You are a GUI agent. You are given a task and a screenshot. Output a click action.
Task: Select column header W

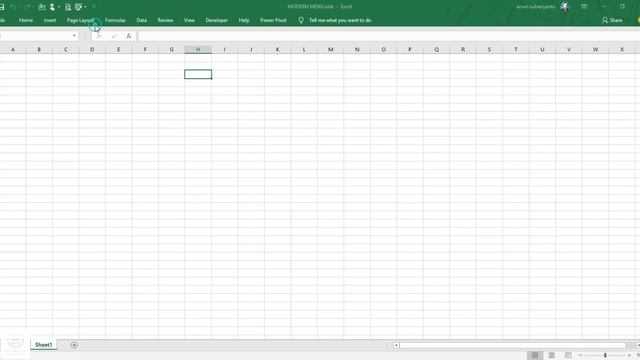(595, 49)
